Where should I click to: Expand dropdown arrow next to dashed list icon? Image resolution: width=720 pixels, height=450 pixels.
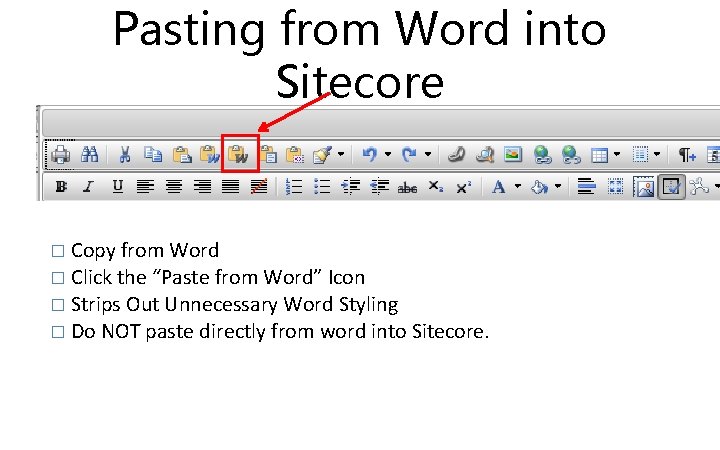click(657, 154)
